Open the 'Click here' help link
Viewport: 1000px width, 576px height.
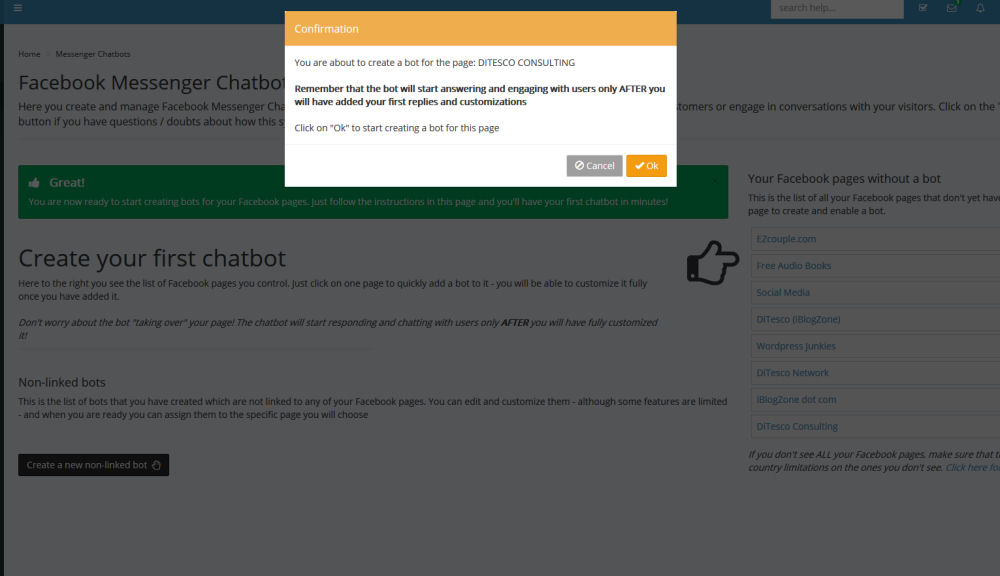972,468
